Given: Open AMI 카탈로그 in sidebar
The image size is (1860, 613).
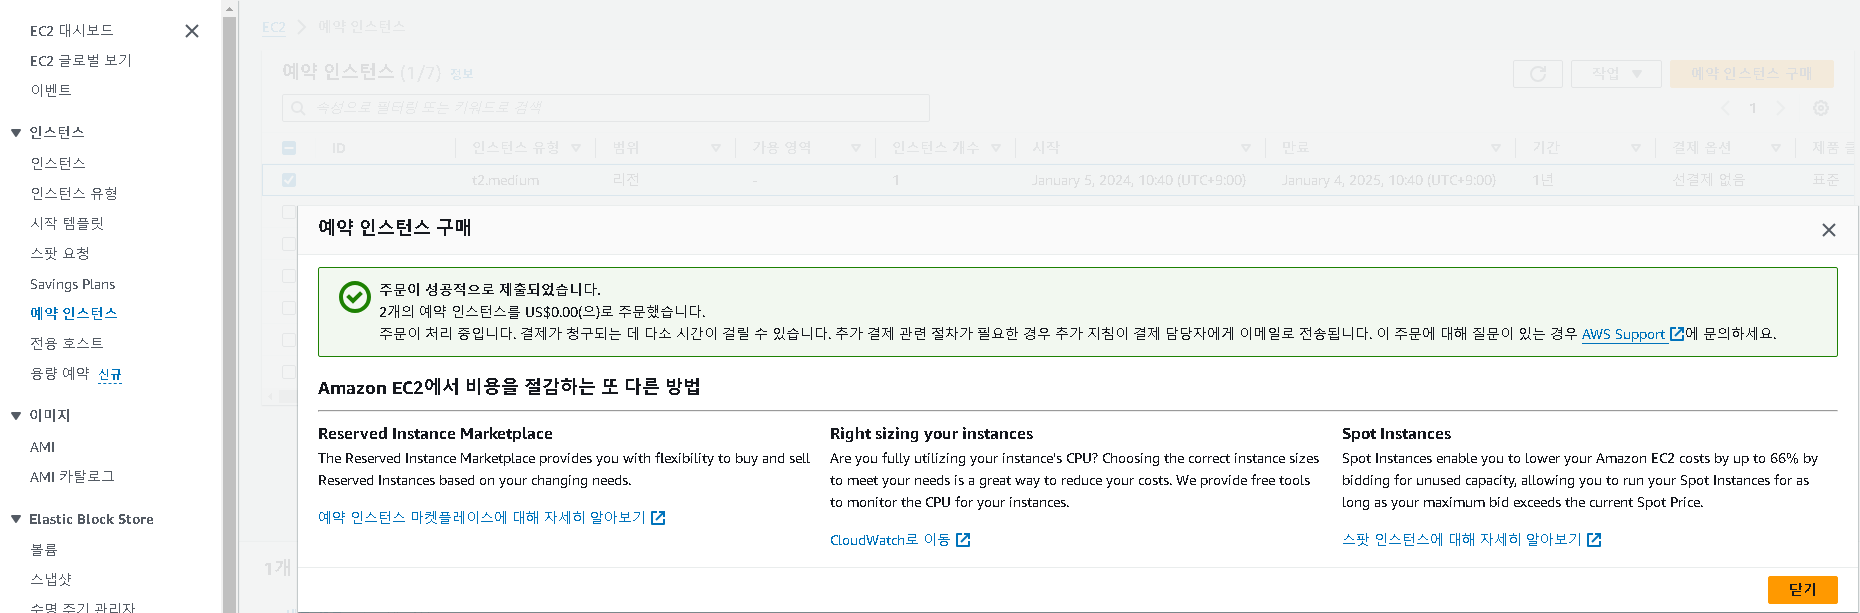Looking at the screenshot, I should pos(72,477).
